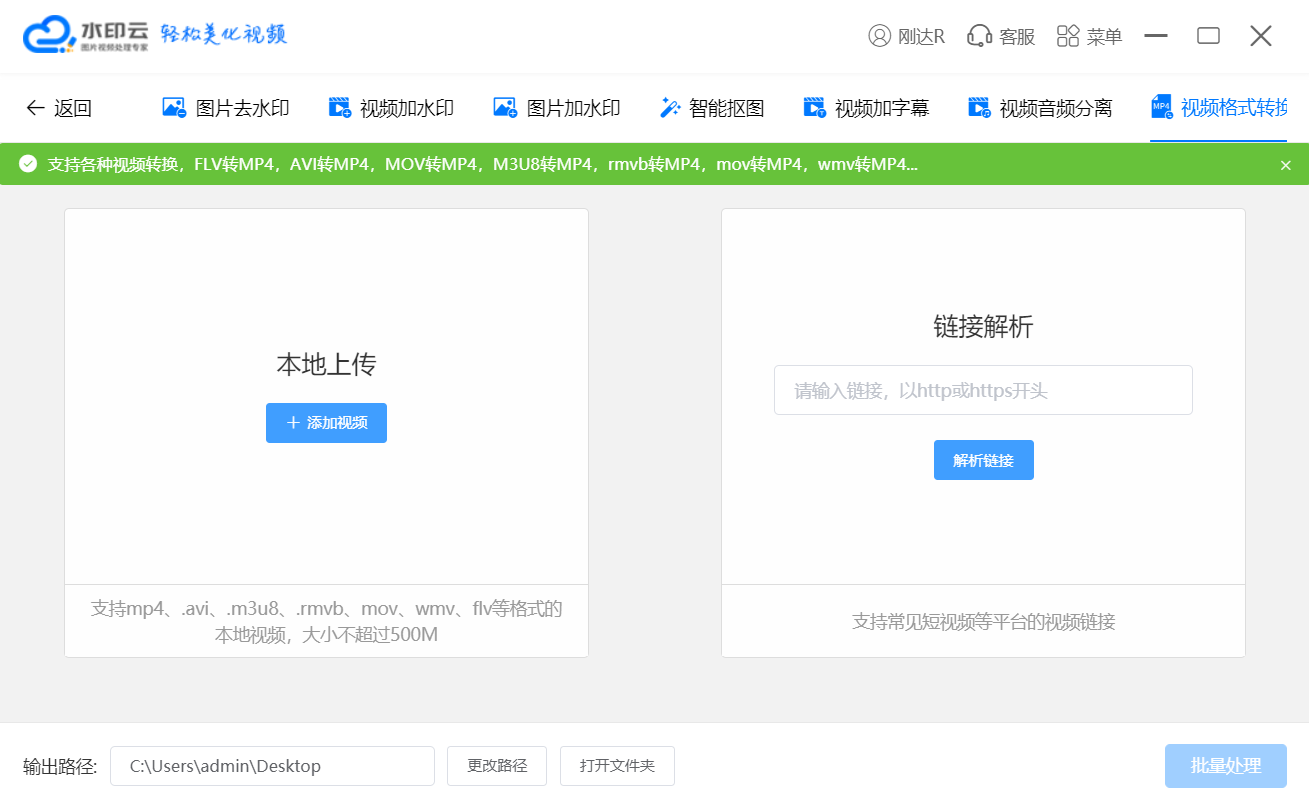Open the 视频加字幕 feature
Image resolution: width=1309 pixels, height=807 pixels.
point(866,108)
